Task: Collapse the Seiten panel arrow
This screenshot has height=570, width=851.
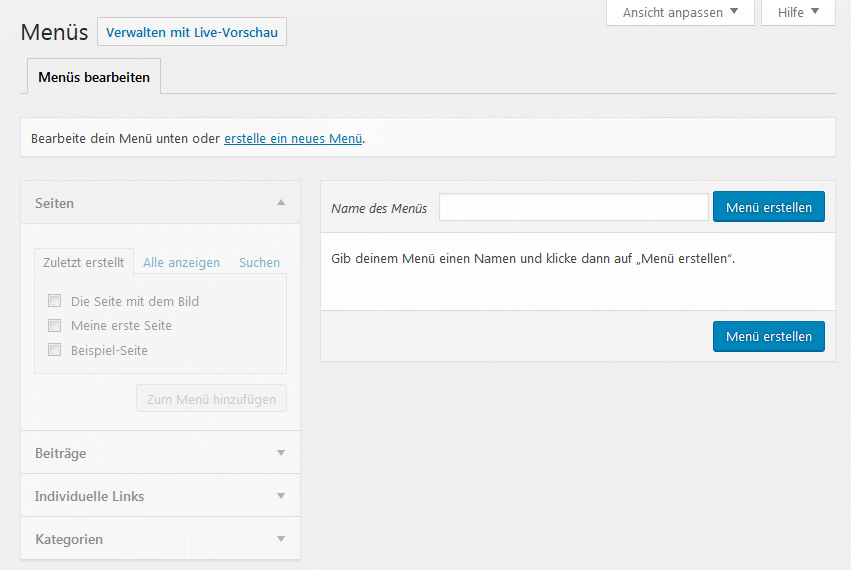Action: click(281, 203)
